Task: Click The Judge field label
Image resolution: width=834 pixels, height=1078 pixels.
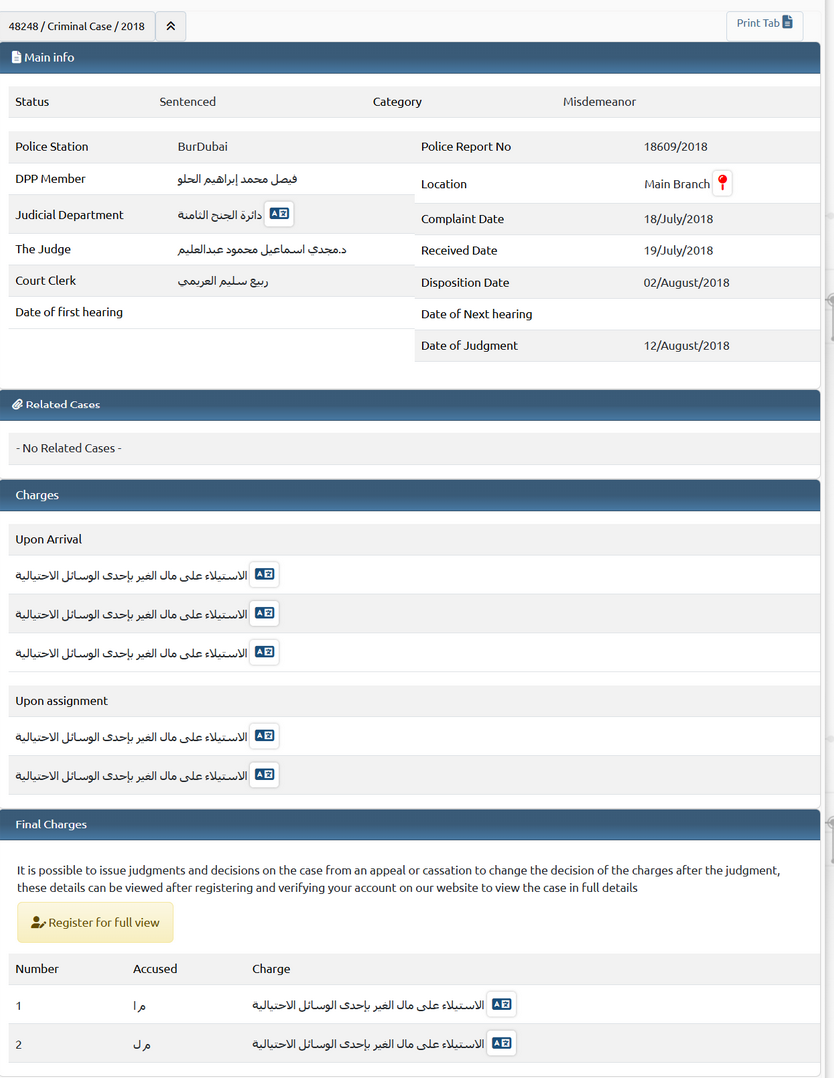Action: tap(43, 249)
